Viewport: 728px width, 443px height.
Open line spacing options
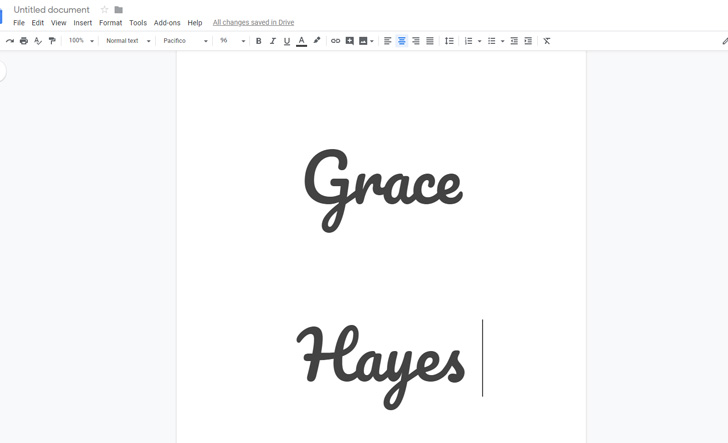(449, 41)
